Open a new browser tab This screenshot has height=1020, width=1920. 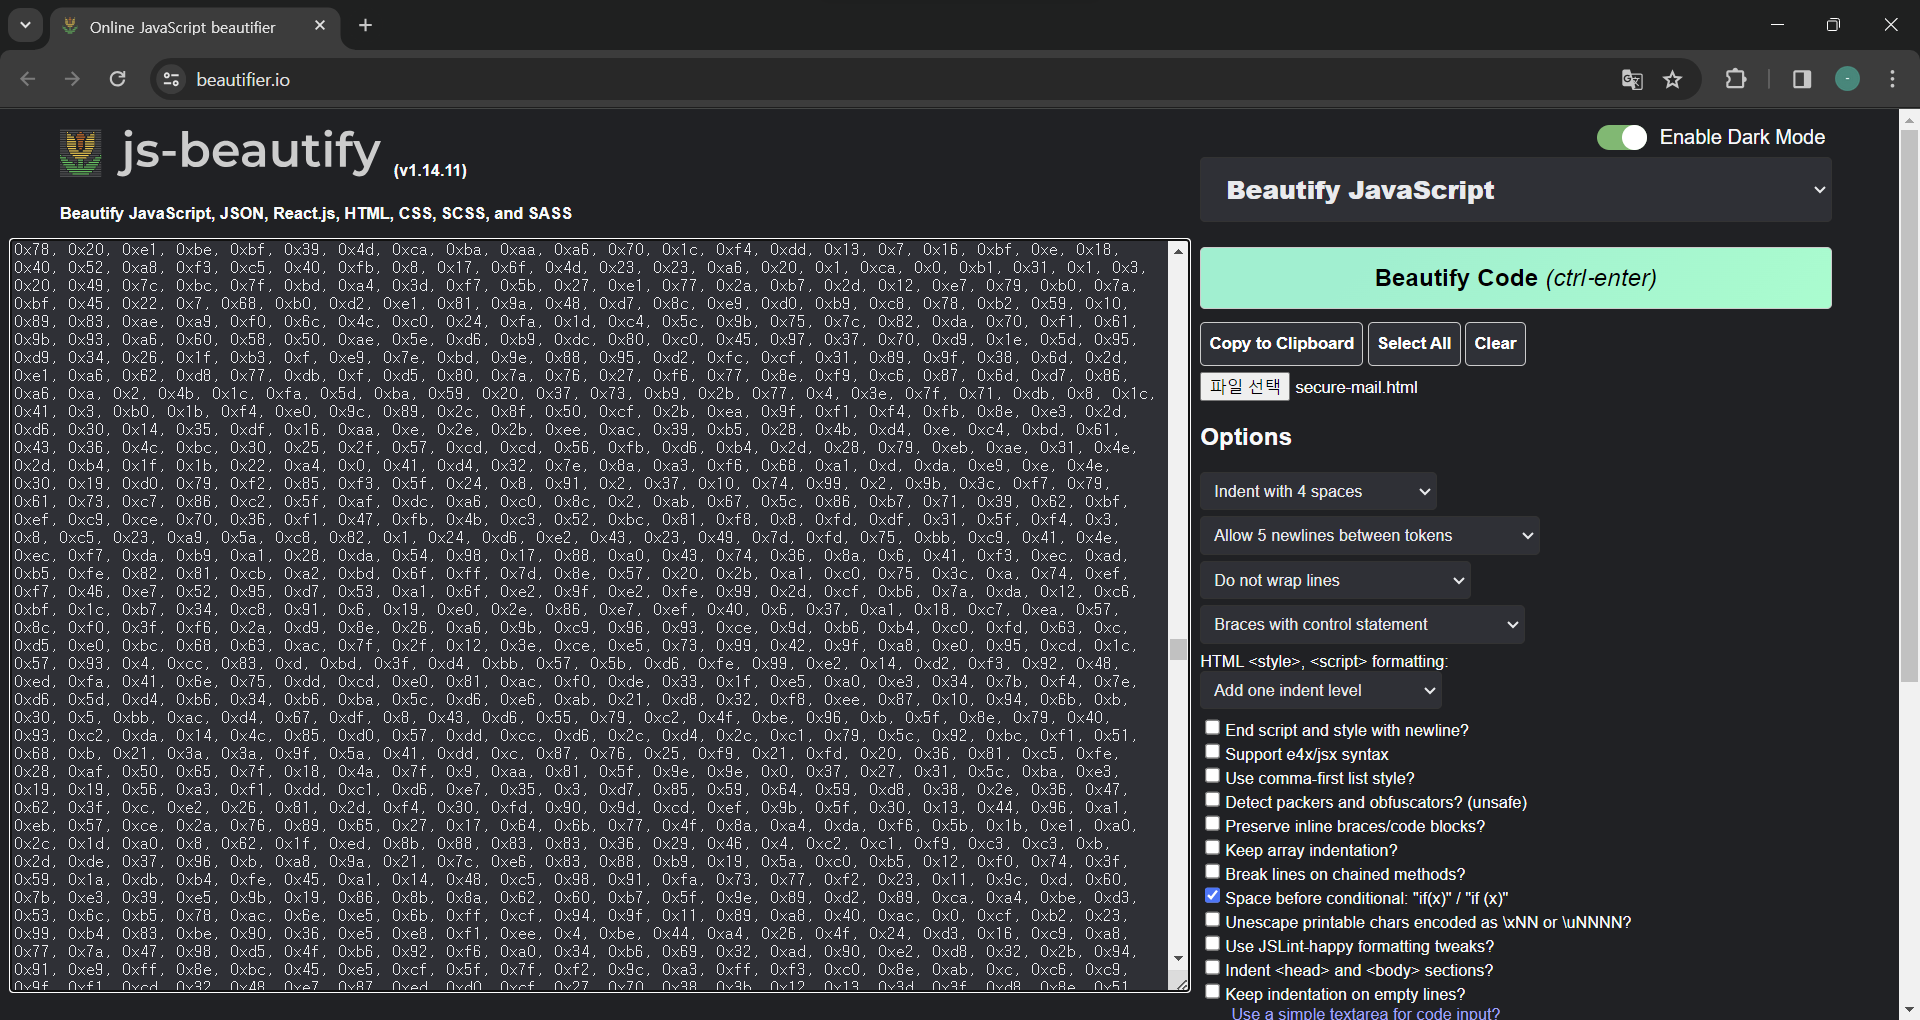coord(366,26)
